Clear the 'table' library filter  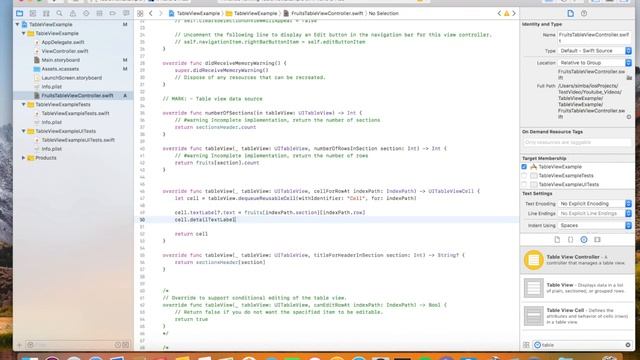pyautogui.click(x=628, y=345)
